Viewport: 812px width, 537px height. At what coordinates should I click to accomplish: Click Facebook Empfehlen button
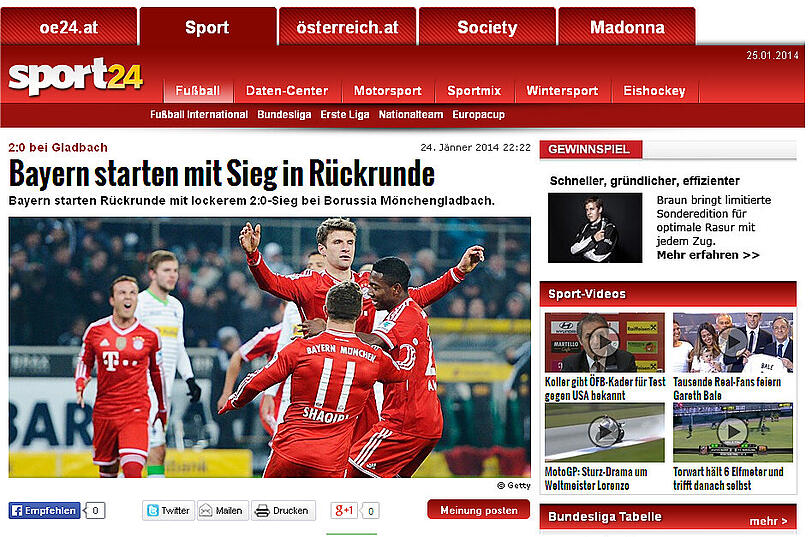45,511
